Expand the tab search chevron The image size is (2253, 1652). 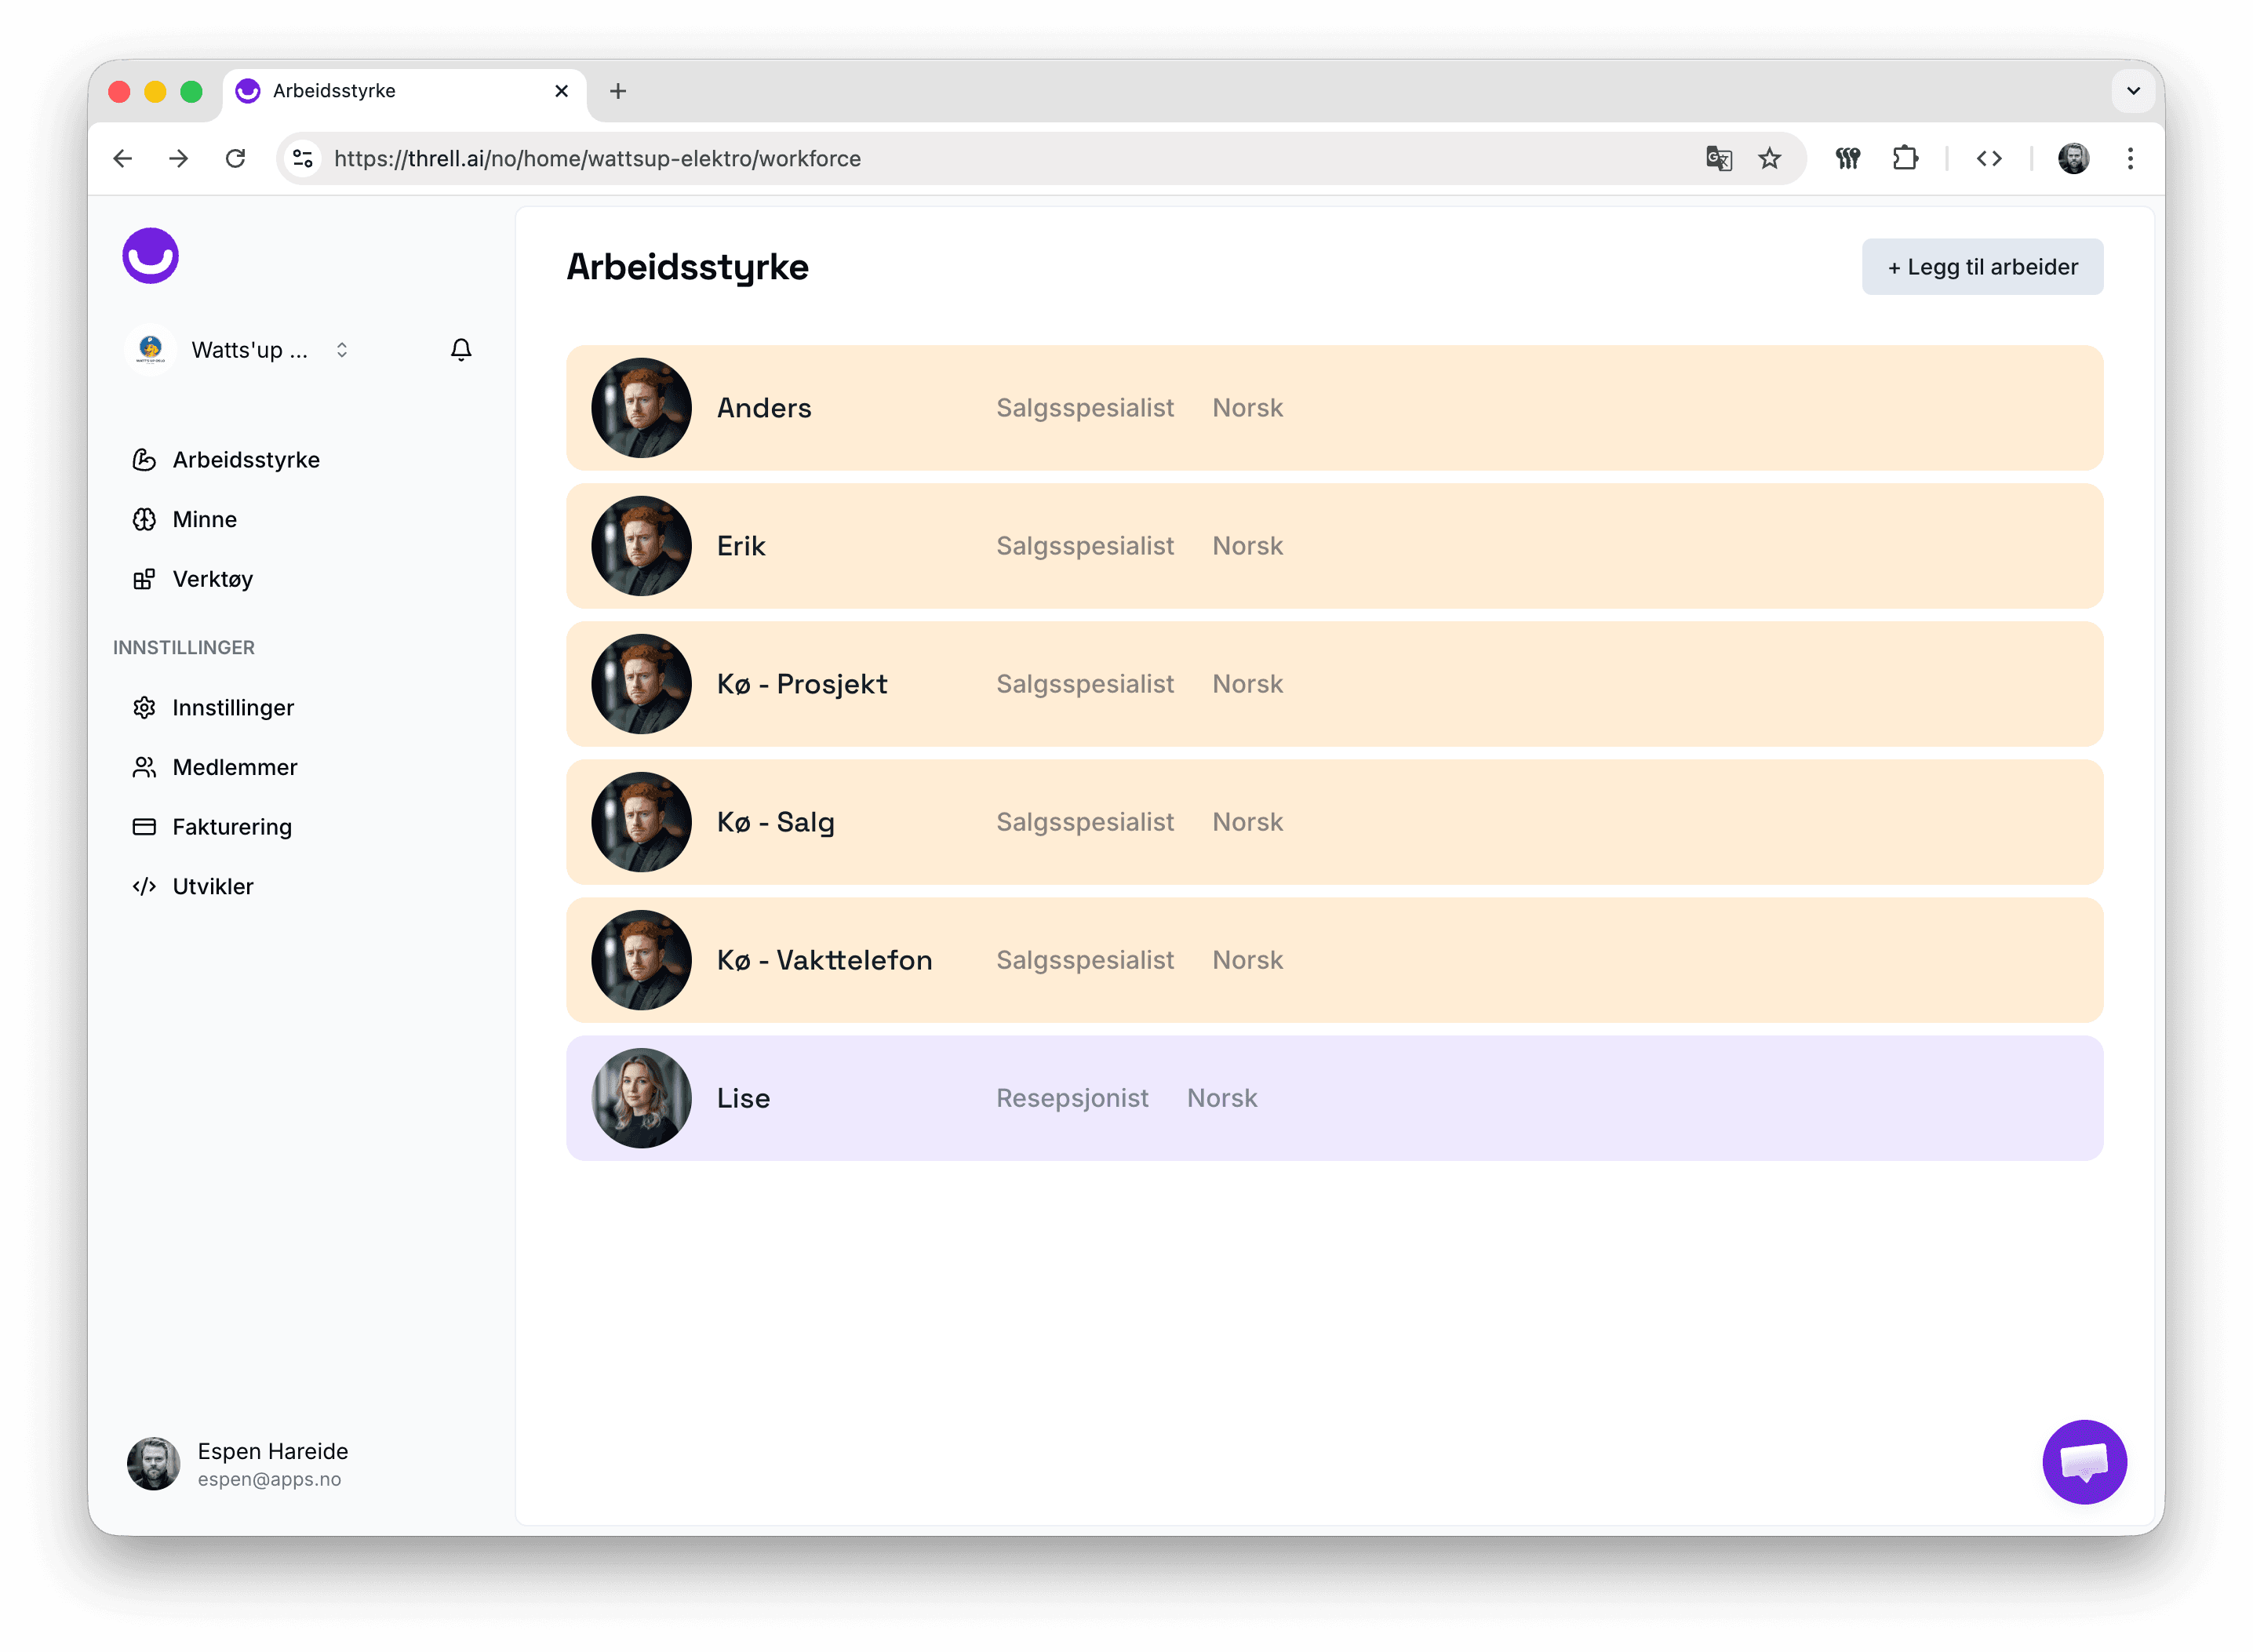2132,91
